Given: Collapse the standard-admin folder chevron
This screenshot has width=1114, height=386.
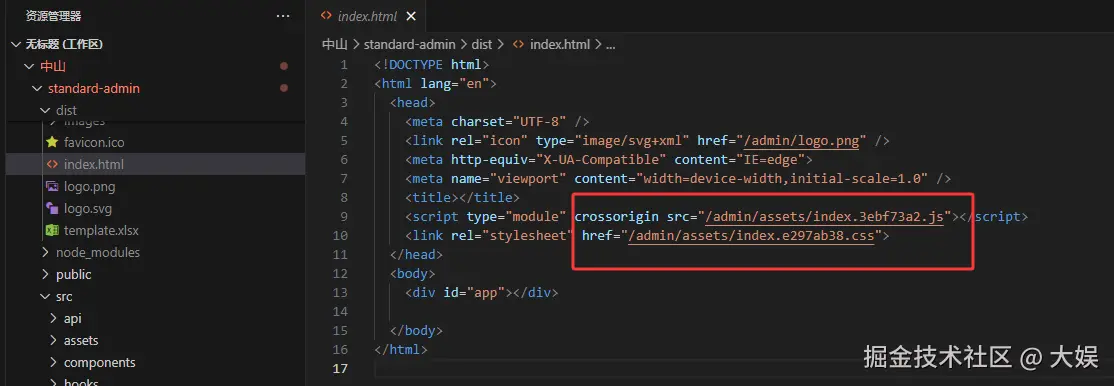Looking at the screenshot, I should pos(36,89).
